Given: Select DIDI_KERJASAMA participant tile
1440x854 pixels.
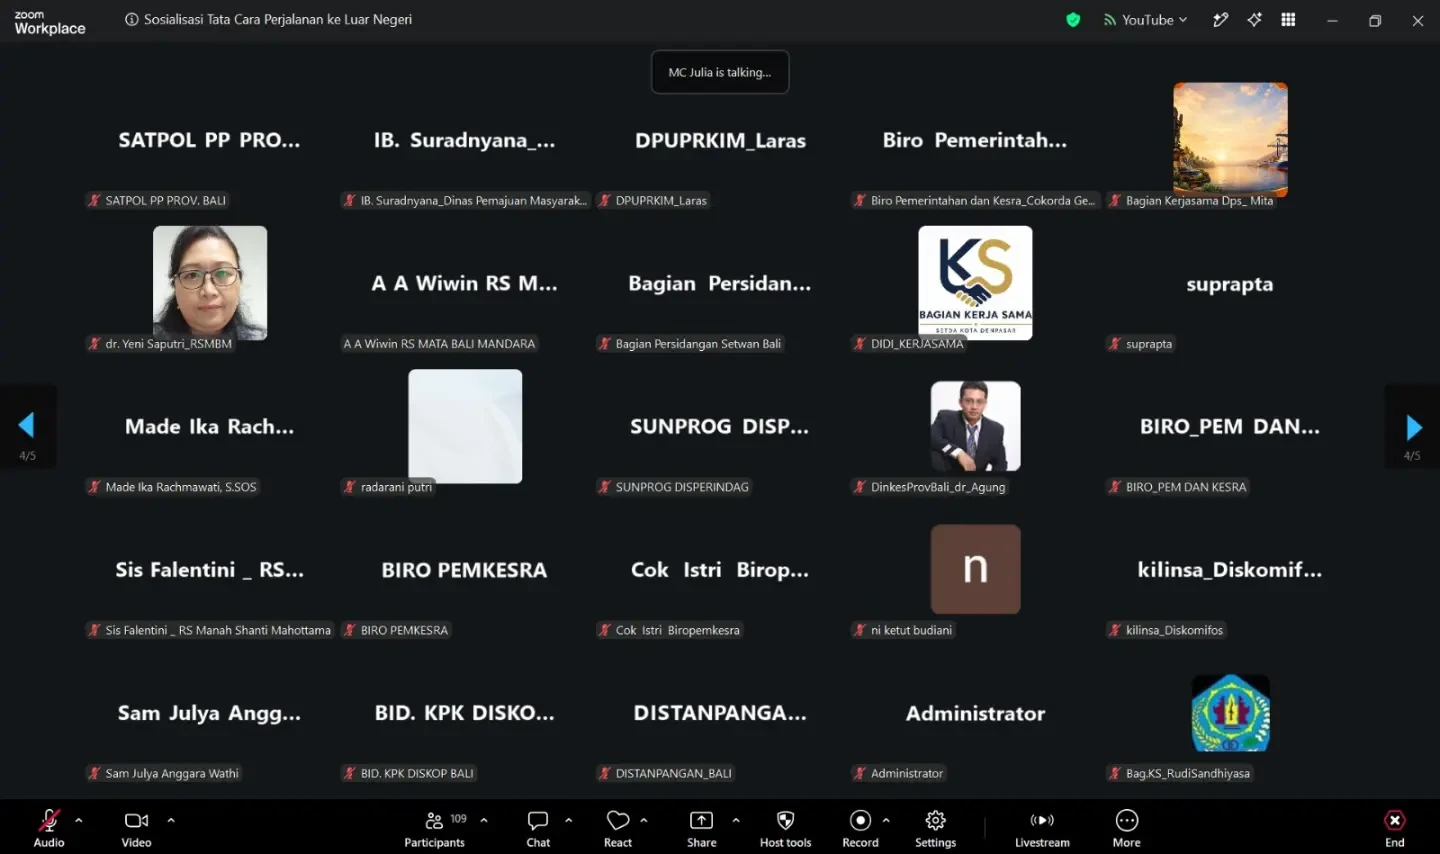Looking at the screenshot, I should [975, 283].
